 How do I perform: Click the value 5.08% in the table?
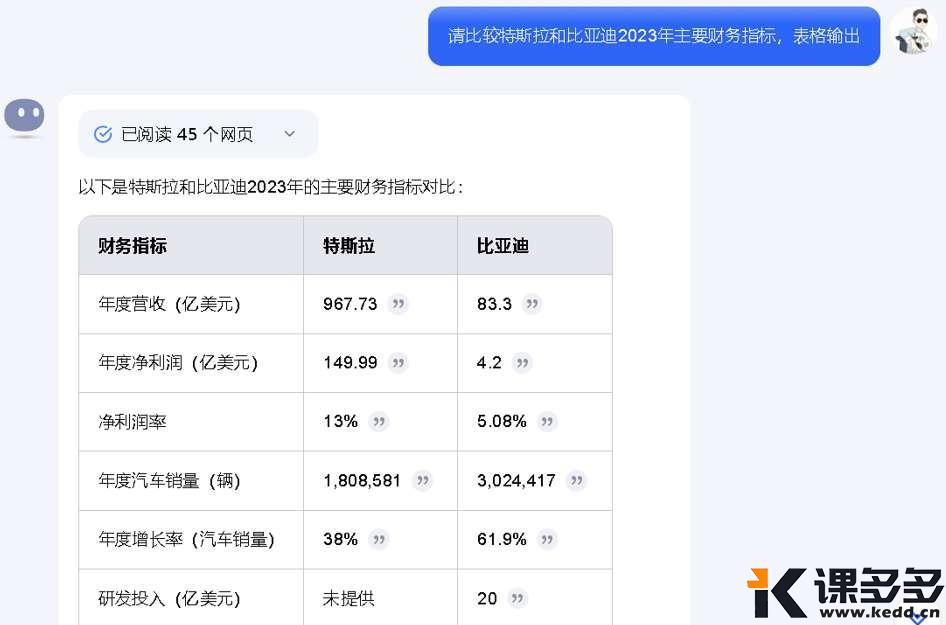tap(502, 422)
